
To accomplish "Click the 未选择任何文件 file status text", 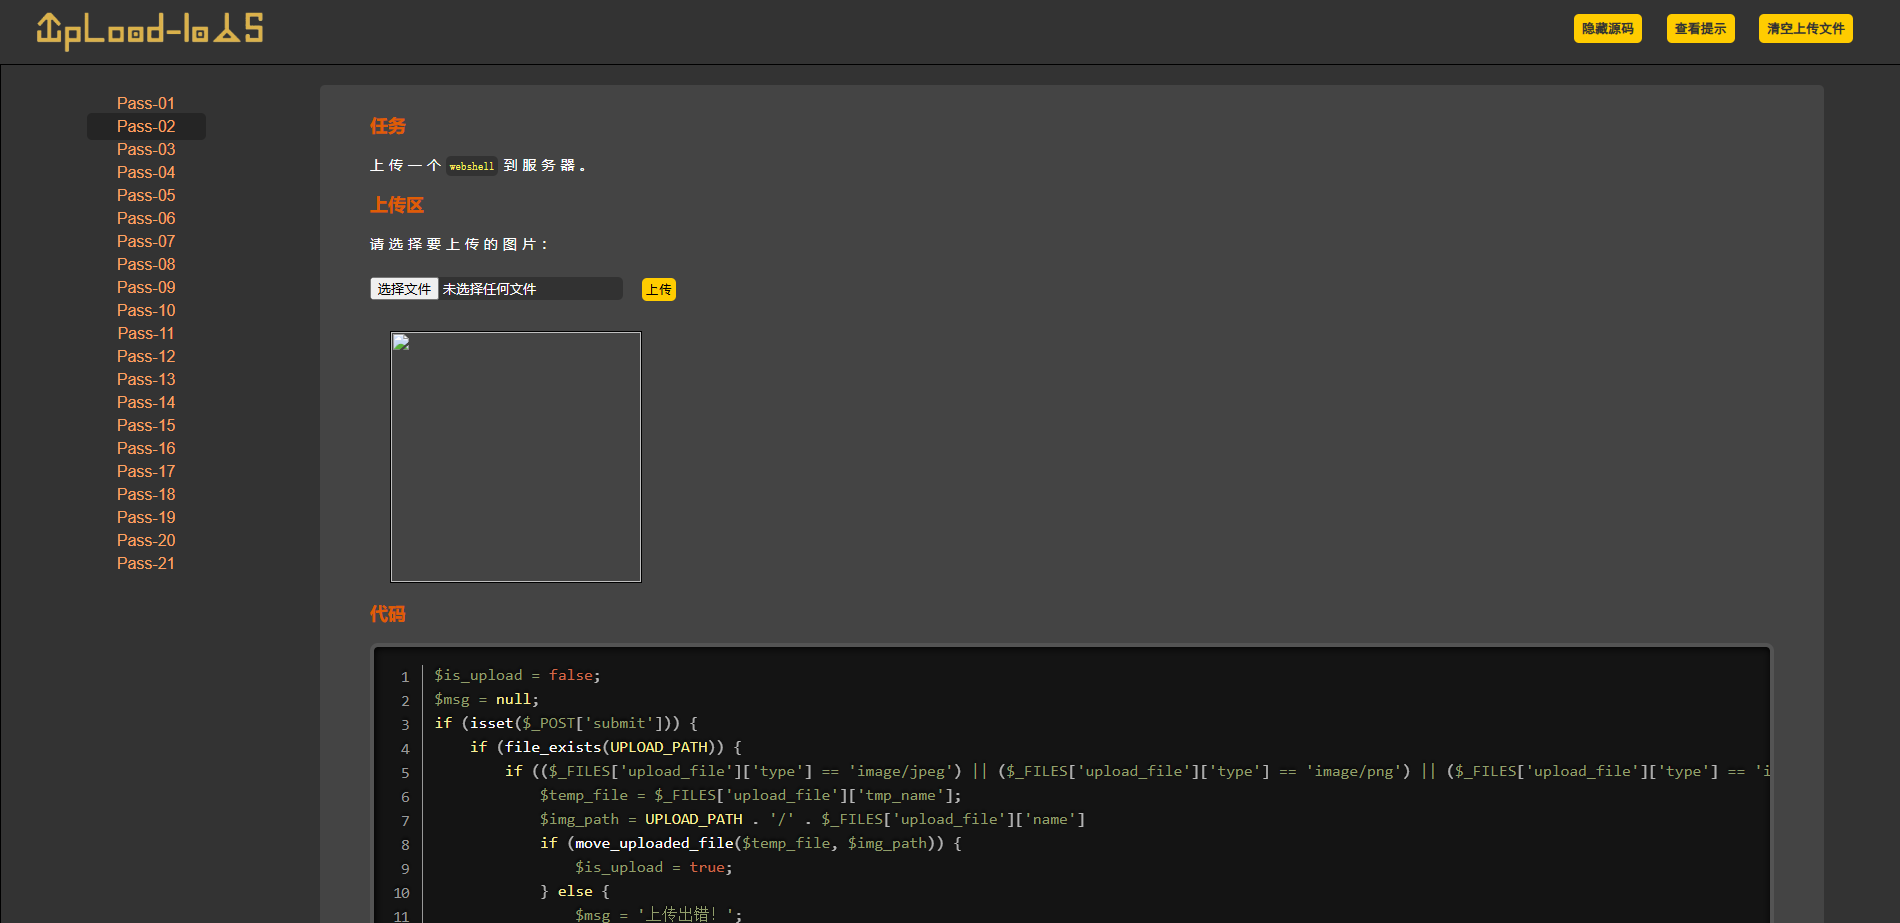I will click(489, 289).
